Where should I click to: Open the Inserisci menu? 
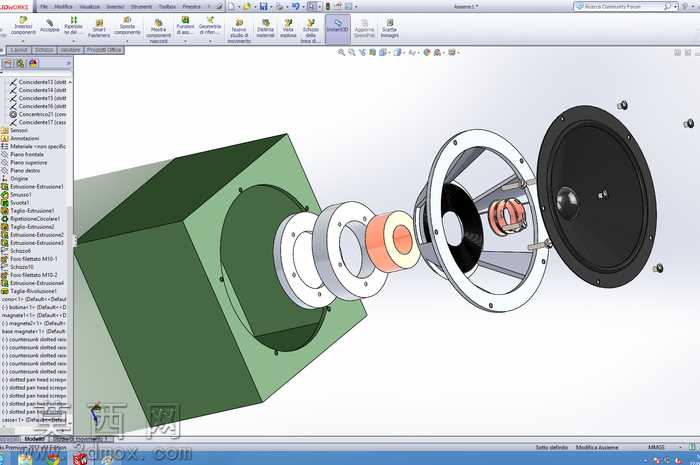115,7
